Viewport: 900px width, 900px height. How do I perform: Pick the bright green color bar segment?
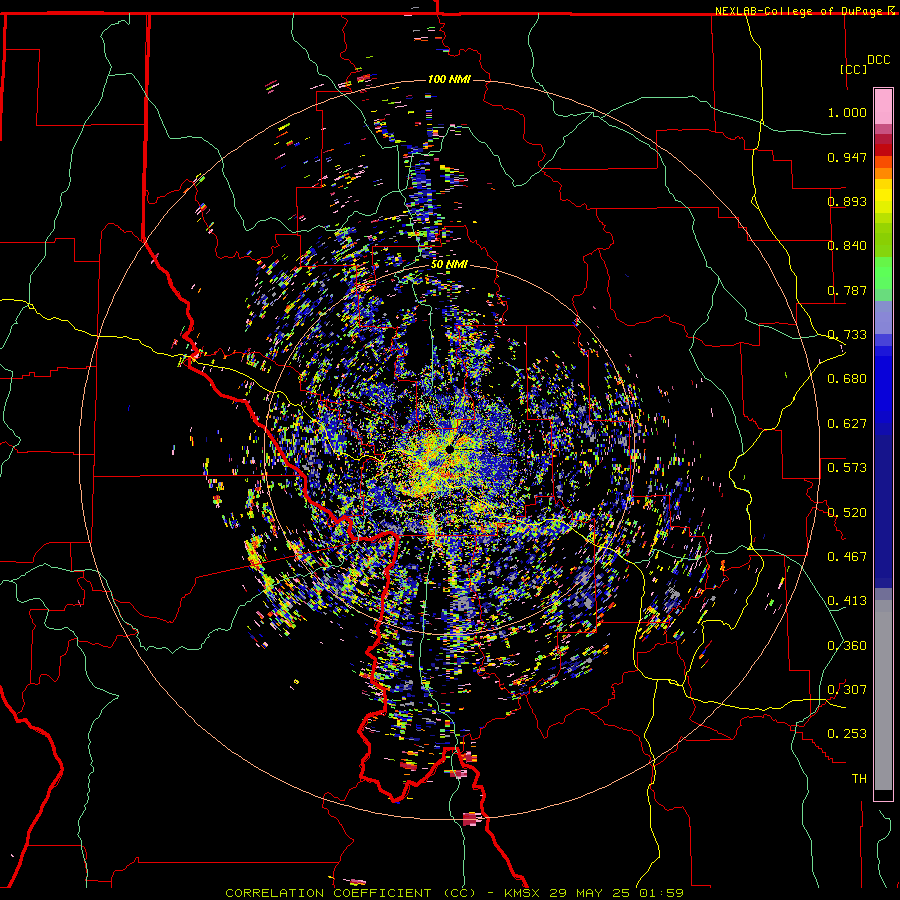tap(883, 273)
